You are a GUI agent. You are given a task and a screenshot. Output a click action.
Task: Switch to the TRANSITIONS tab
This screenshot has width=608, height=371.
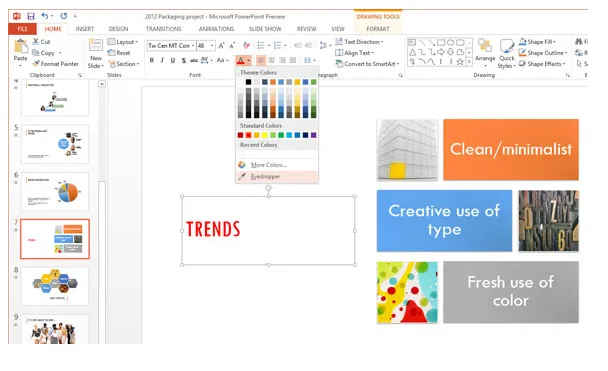click(x=163, y=29)
